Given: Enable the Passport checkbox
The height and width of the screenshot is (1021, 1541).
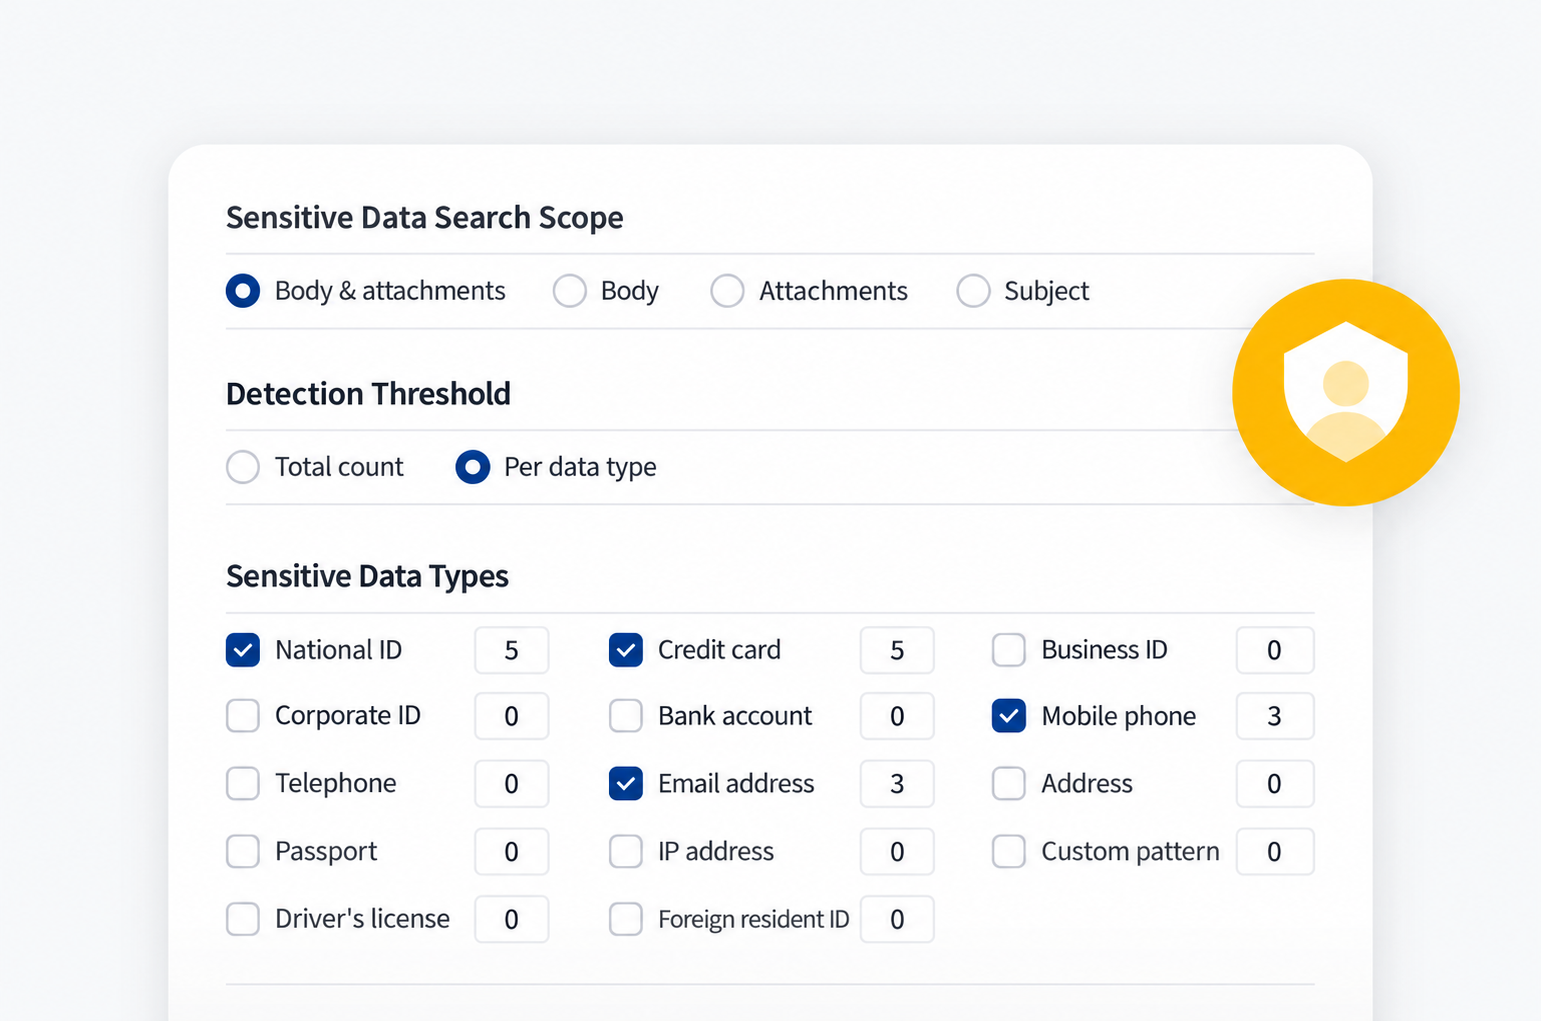Looking at the screenshot, I should pyautogui.click(x=243, y=852).
